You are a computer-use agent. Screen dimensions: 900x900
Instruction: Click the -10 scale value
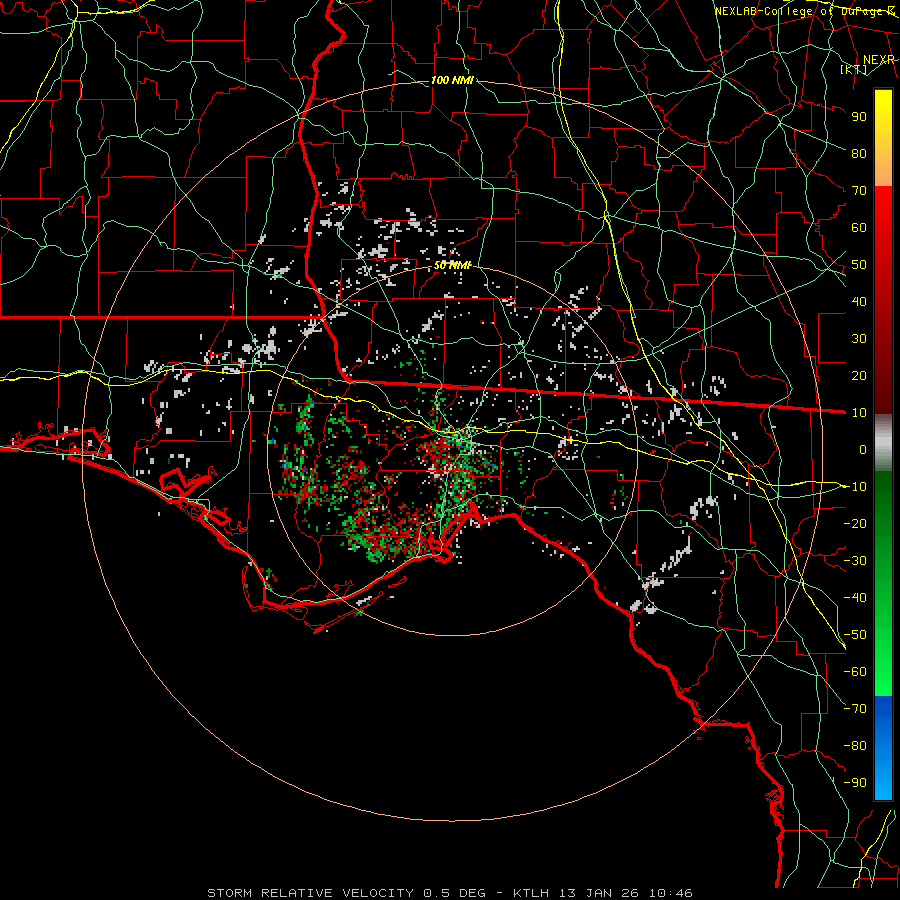(x=855, y=487)
